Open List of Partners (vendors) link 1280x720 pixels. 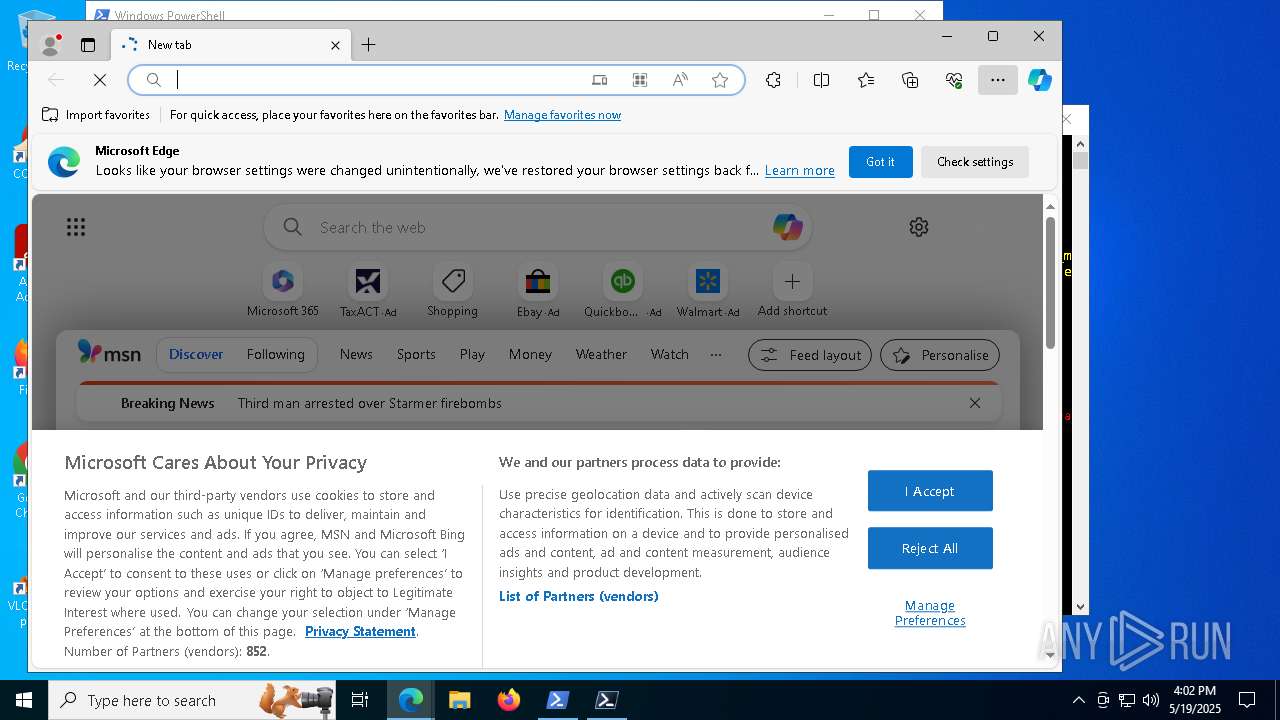point(579,597)
